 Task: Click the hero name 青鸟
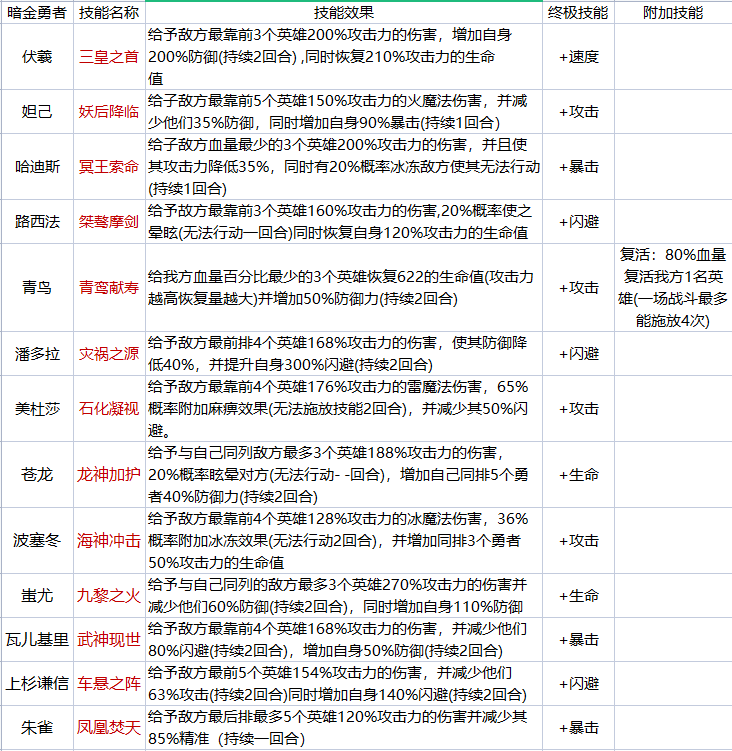tap(37, 287)
